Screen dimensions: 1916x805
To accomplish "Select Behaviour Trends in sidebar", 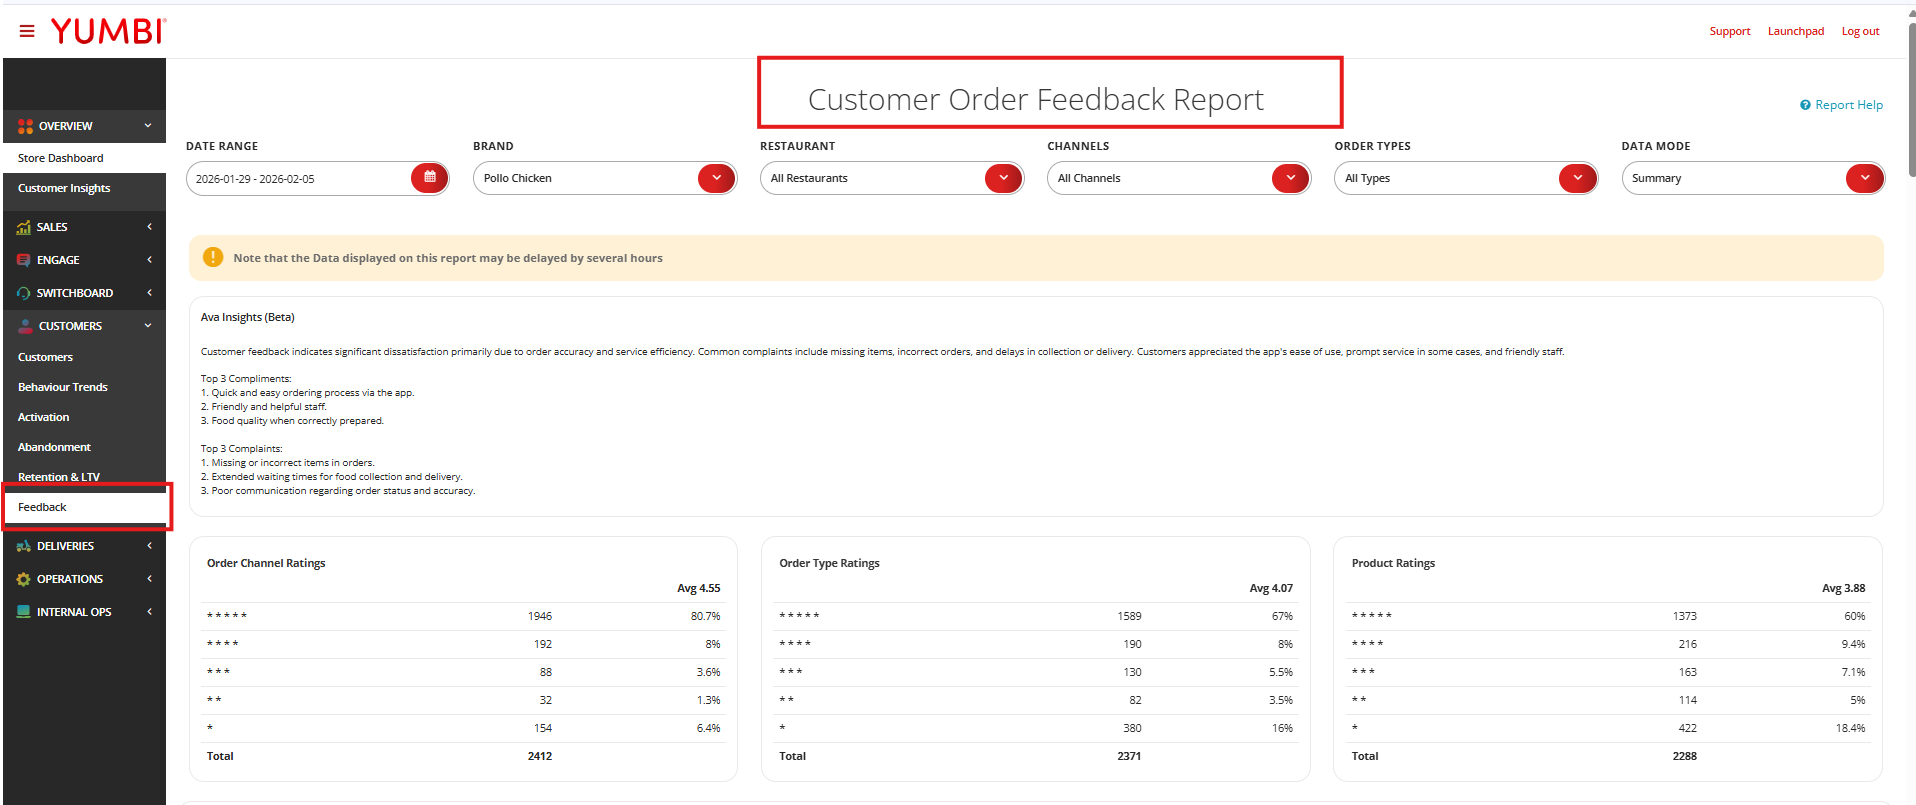I will [x=63, y=387].
